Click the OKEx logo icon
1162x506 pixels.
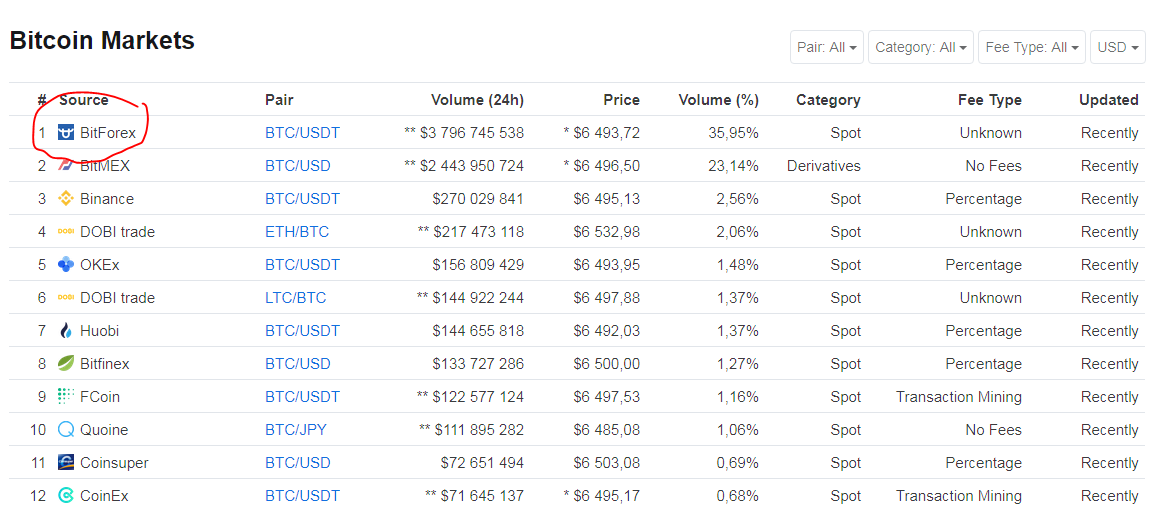tap(66, 264)
